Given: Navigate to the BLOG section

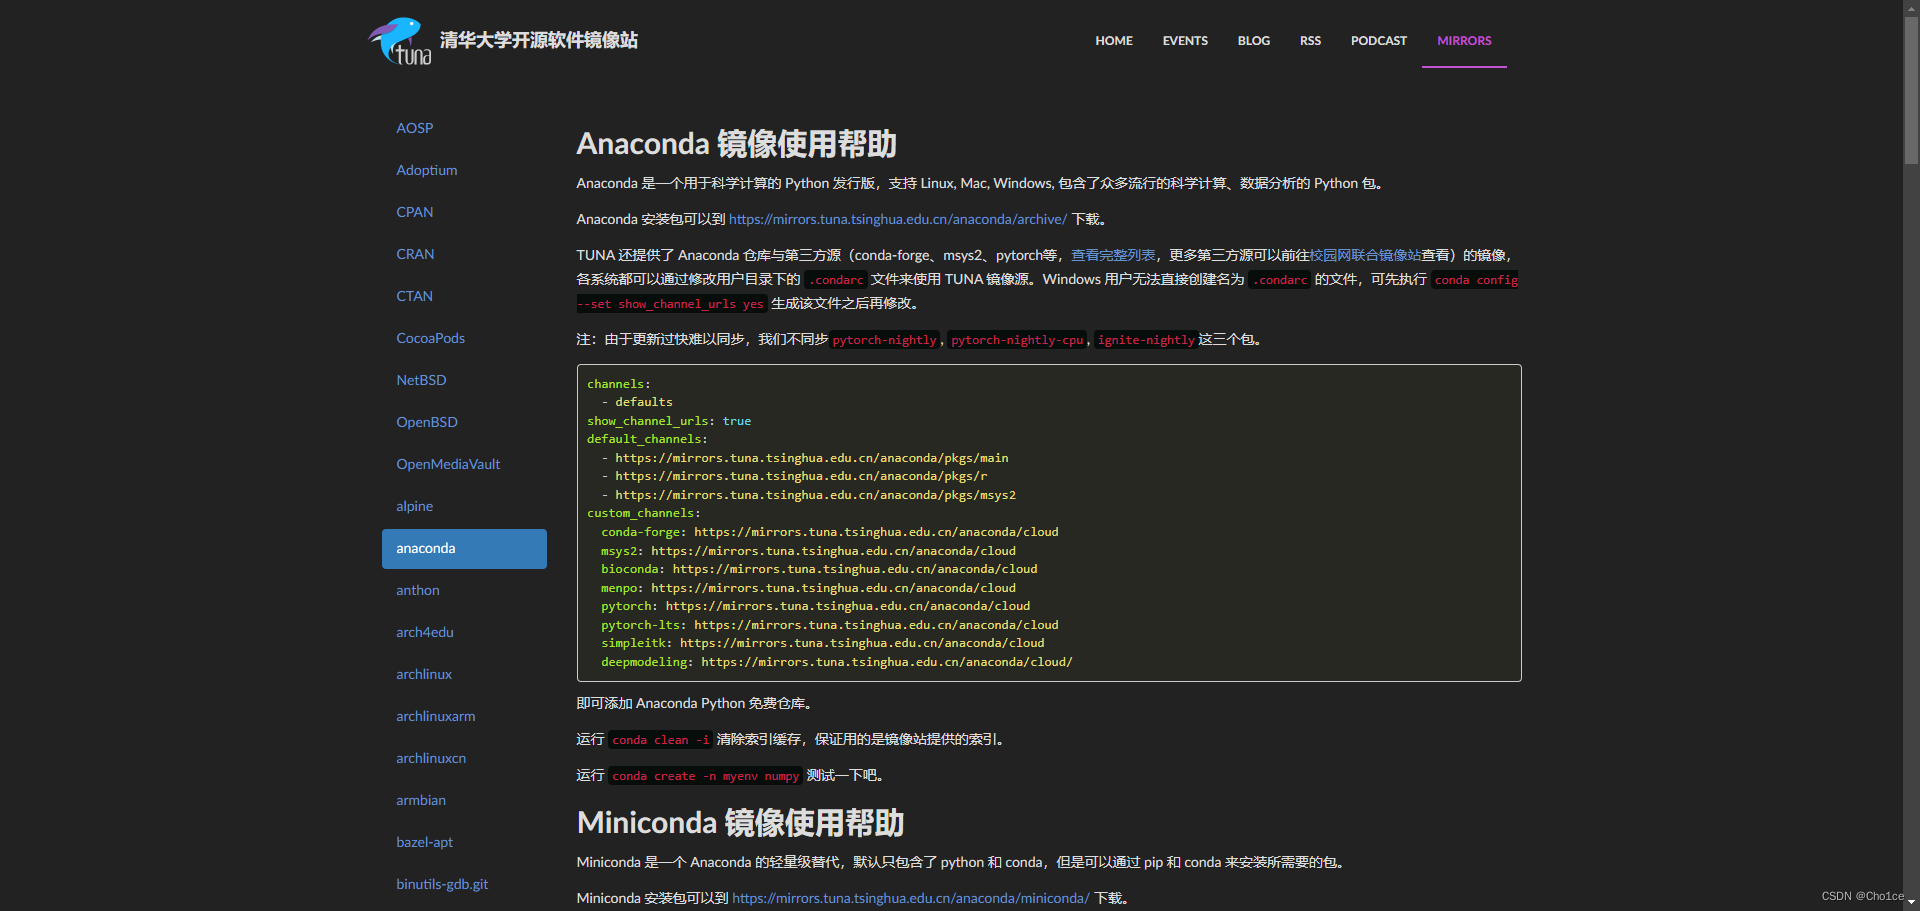Looking at the screenshot, I should 1253,40.
